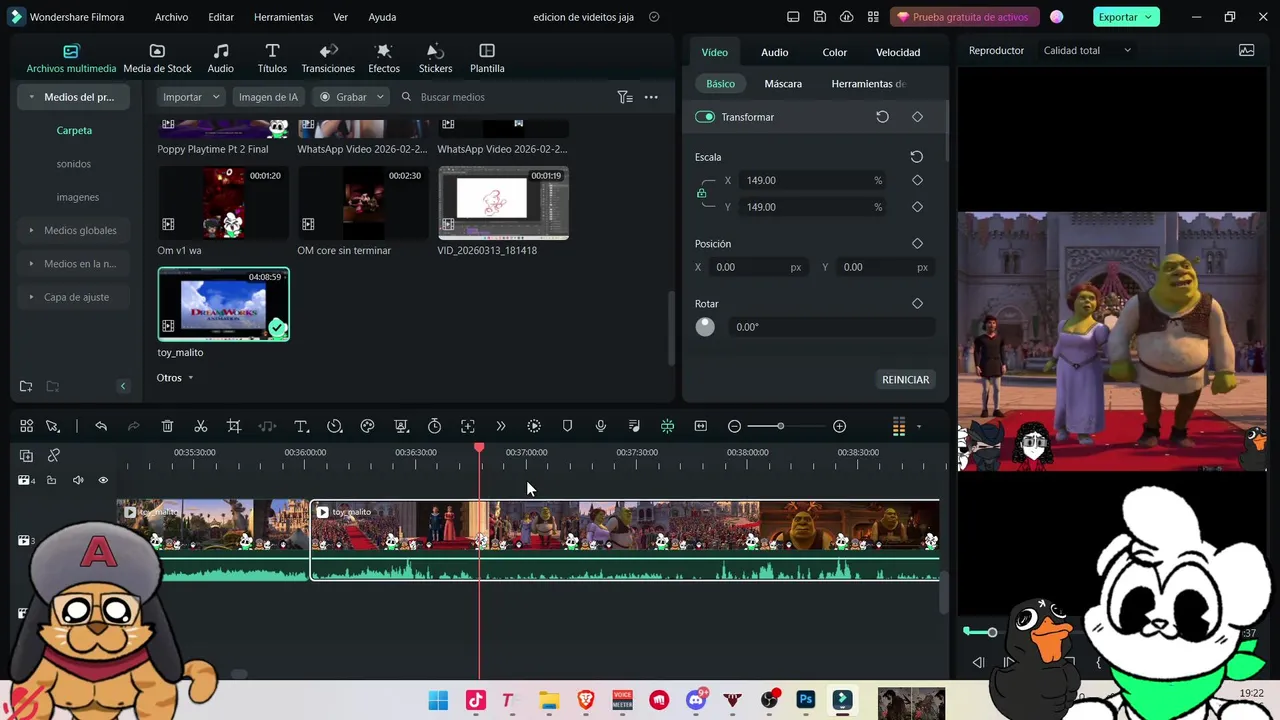Screen dimensions: 1280x720
Task: Open the Herramientas menu
Action: tap(283, 17)
